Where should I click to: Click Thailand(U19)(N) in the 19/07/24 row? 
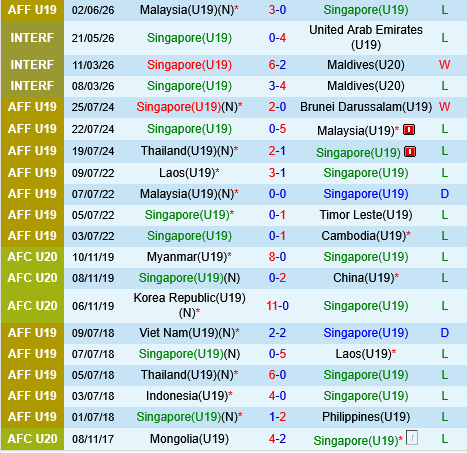[187, 151]
